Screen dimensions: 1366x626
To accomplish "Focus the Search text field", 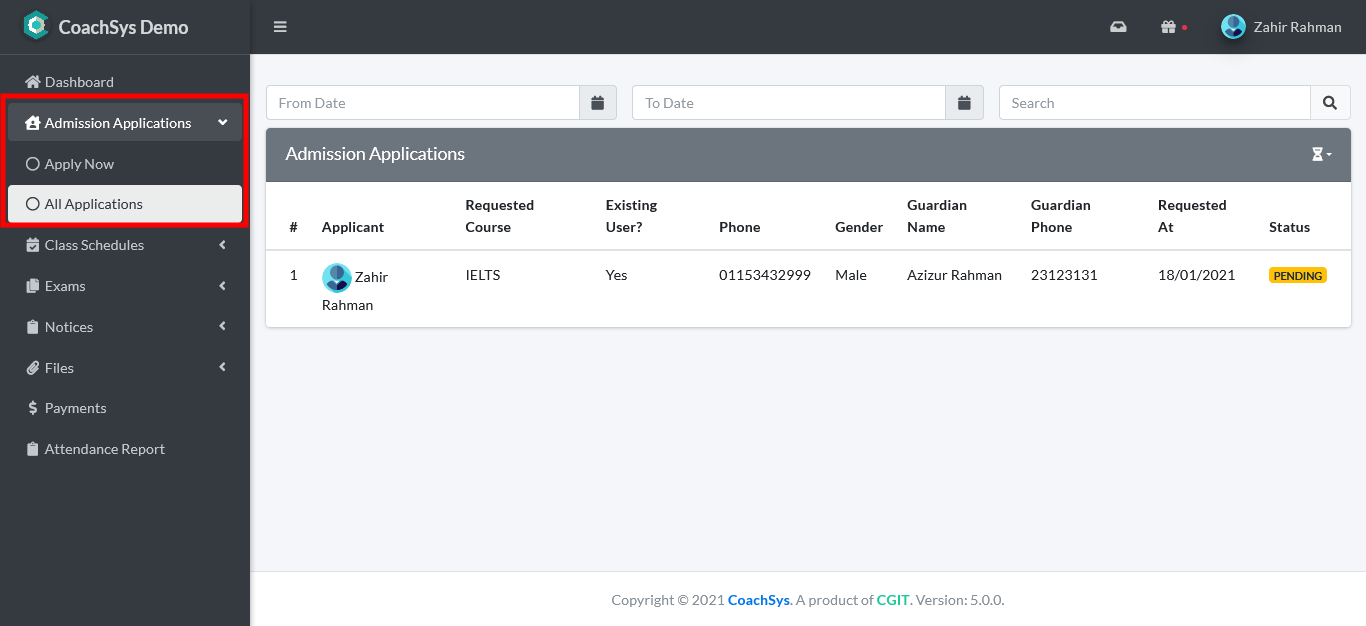I will pyautogui.click(x=1154, y=103).
